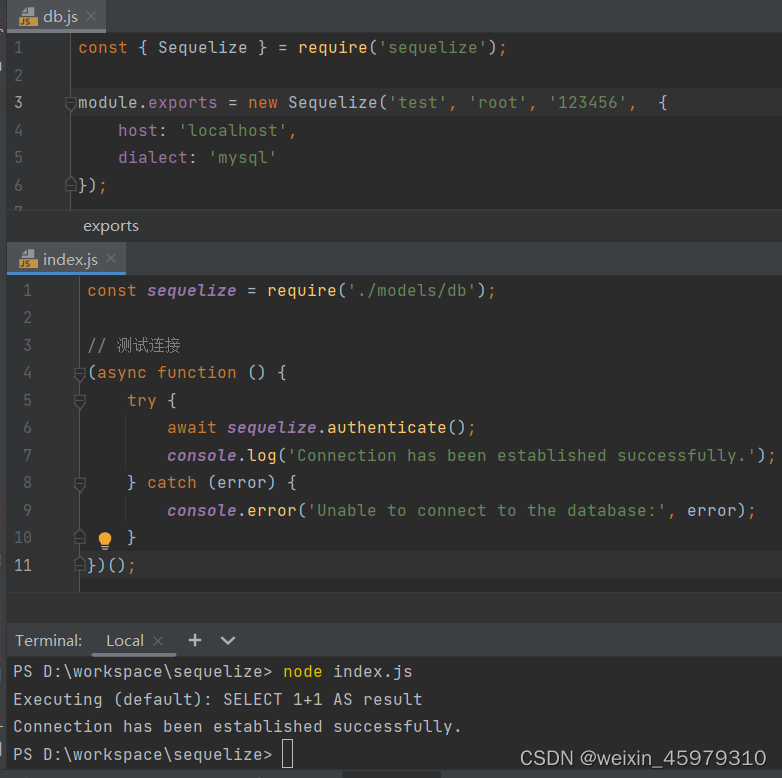
Task: Close the Local terminal session
Action: tap(158, 641)
